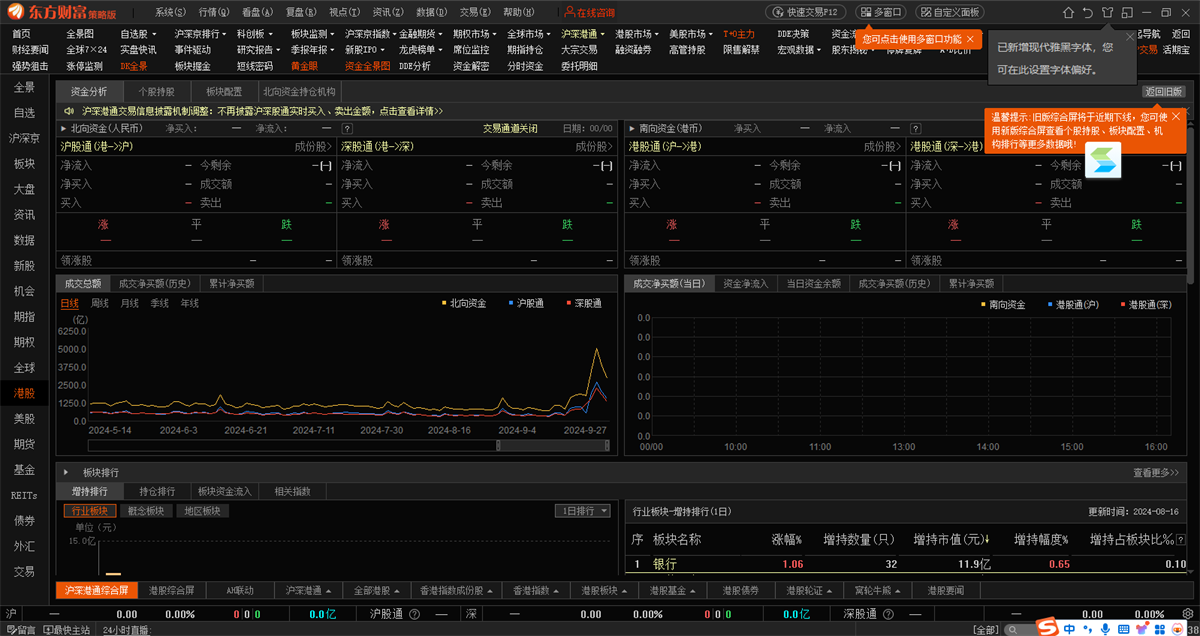The image size is (1200, 636).
Task: Select the 持仓排行 ranking tab
Action: pyautogui.click(x=156, y=491)
